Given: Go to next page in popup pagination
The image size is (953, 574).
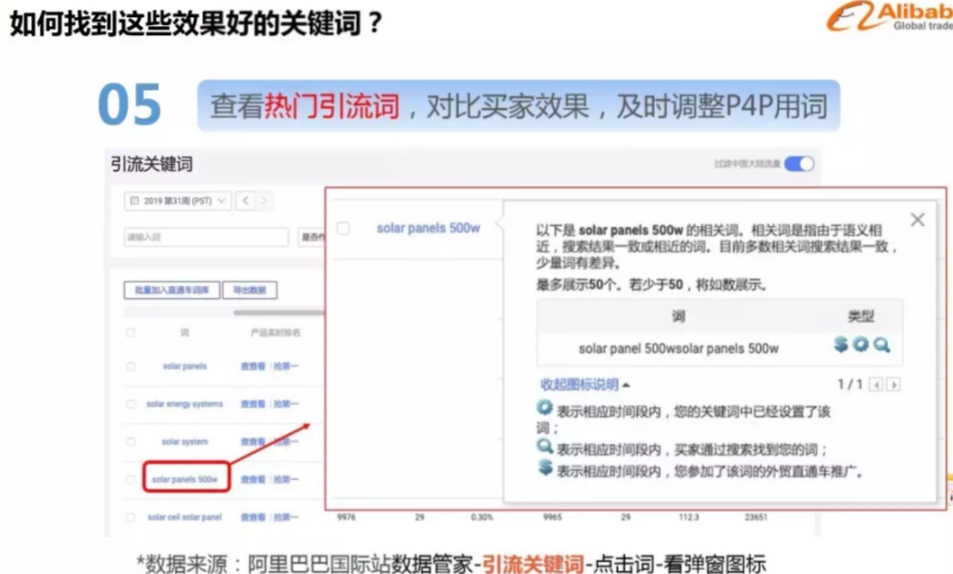Looking at the screenshot, I should pos(893,385).
